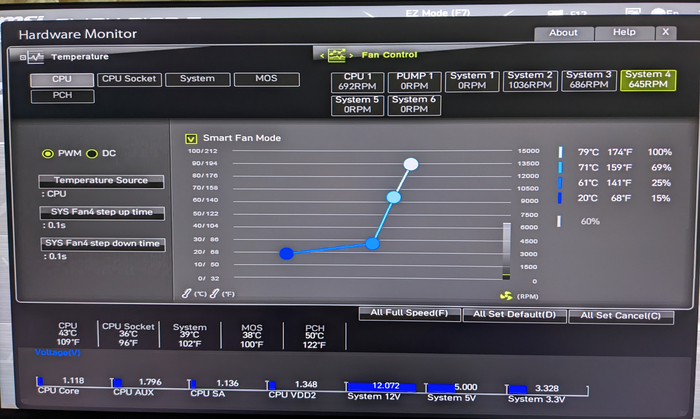Viewport: 700px width, 419px height.
Task: Click the System 5V voltage bar
Action: (442, 388)
